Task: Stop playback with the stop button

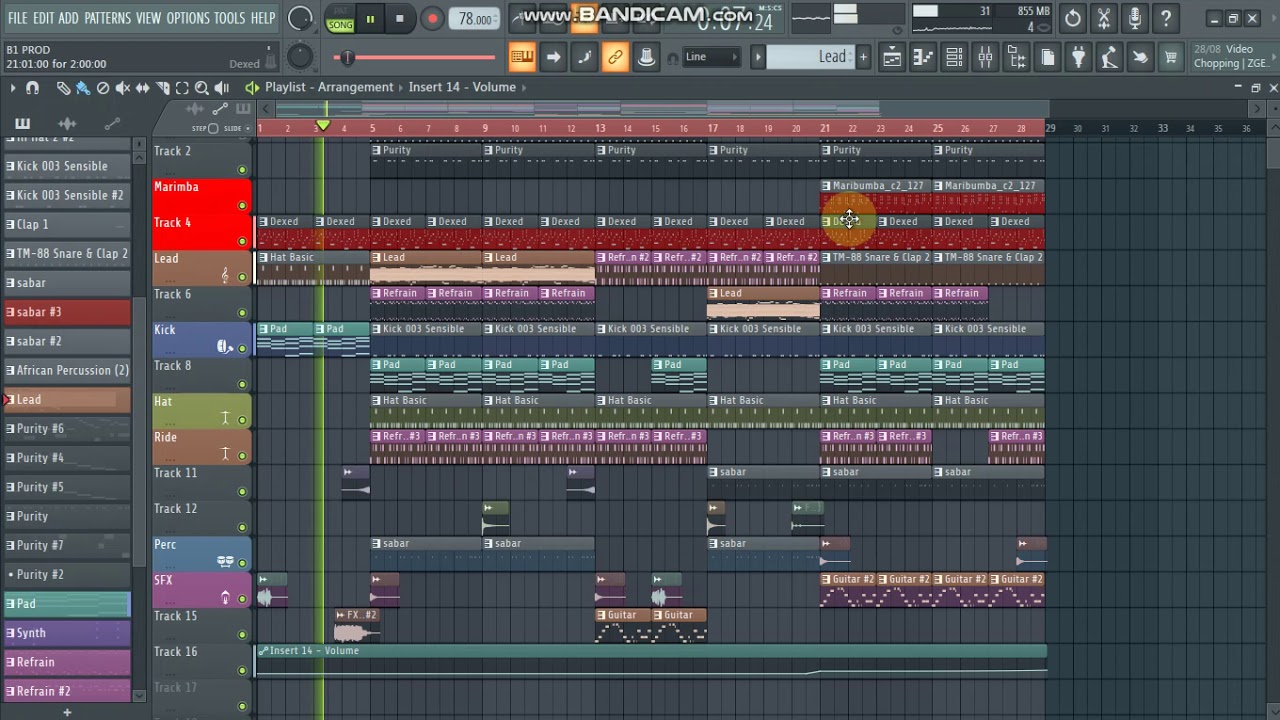Action: tap(399, 19)
